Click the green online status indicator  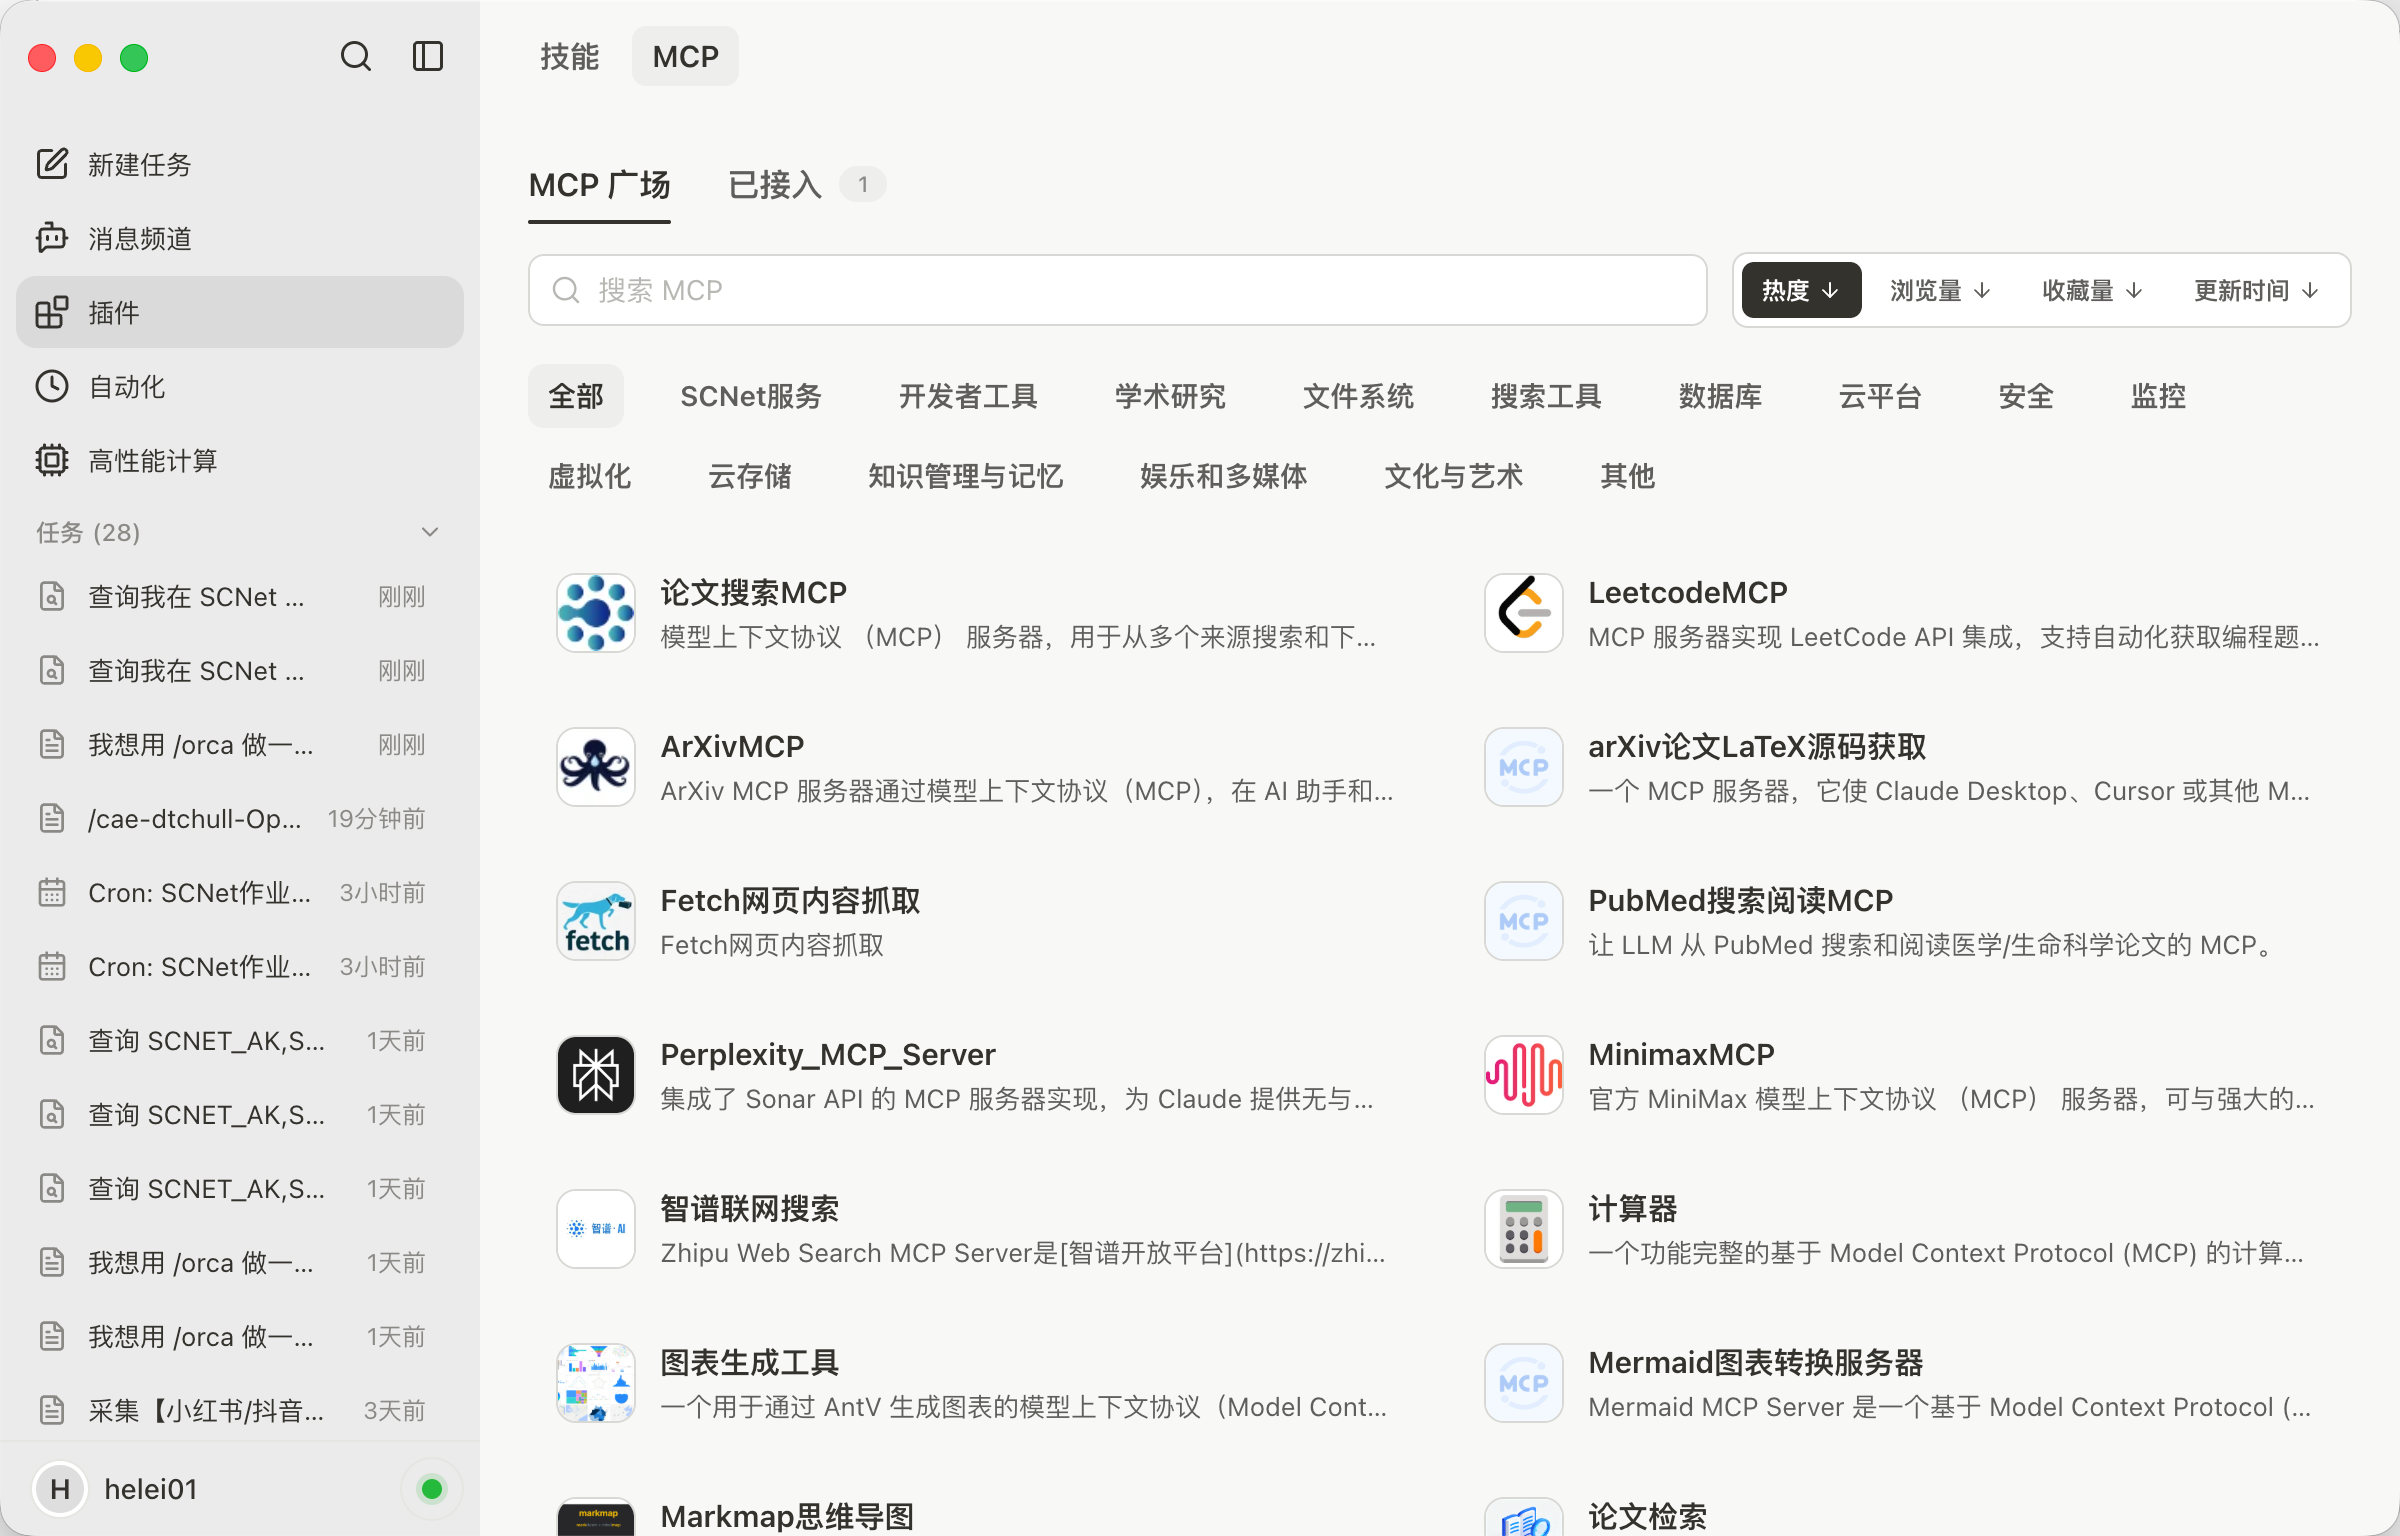[x=432, y=1489]
